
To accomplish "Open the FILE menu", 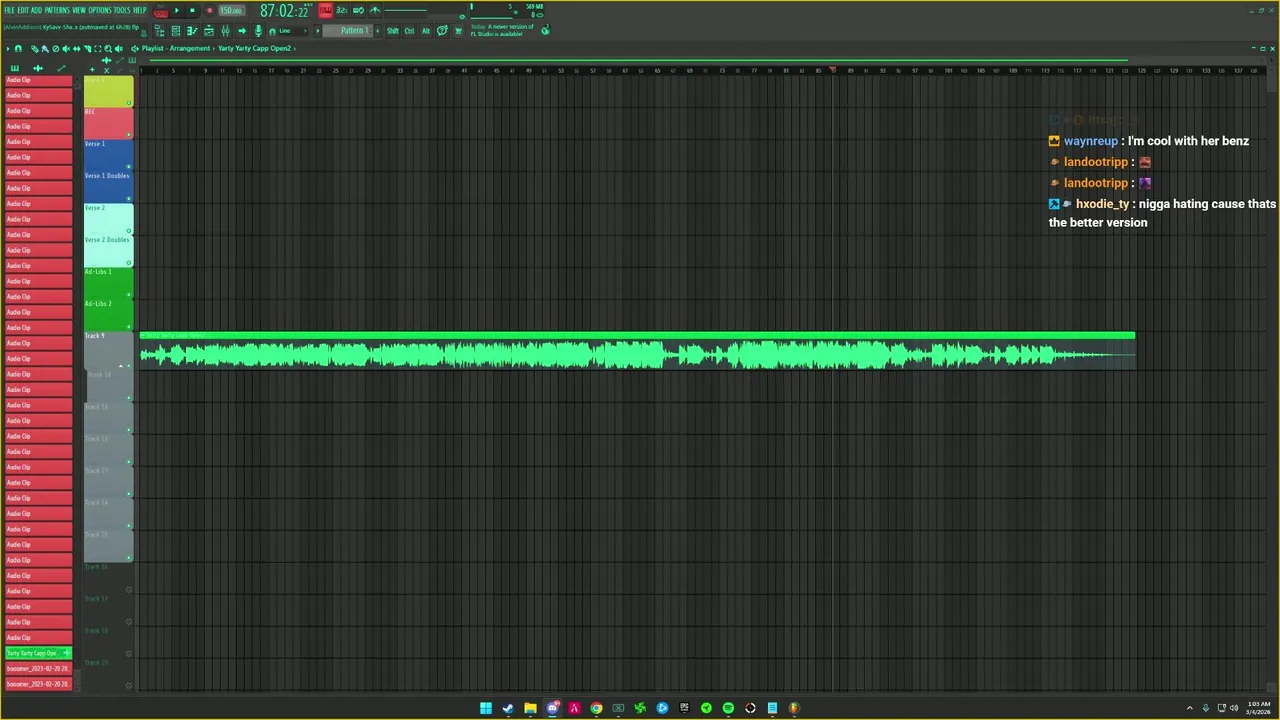I will (9, 10).
